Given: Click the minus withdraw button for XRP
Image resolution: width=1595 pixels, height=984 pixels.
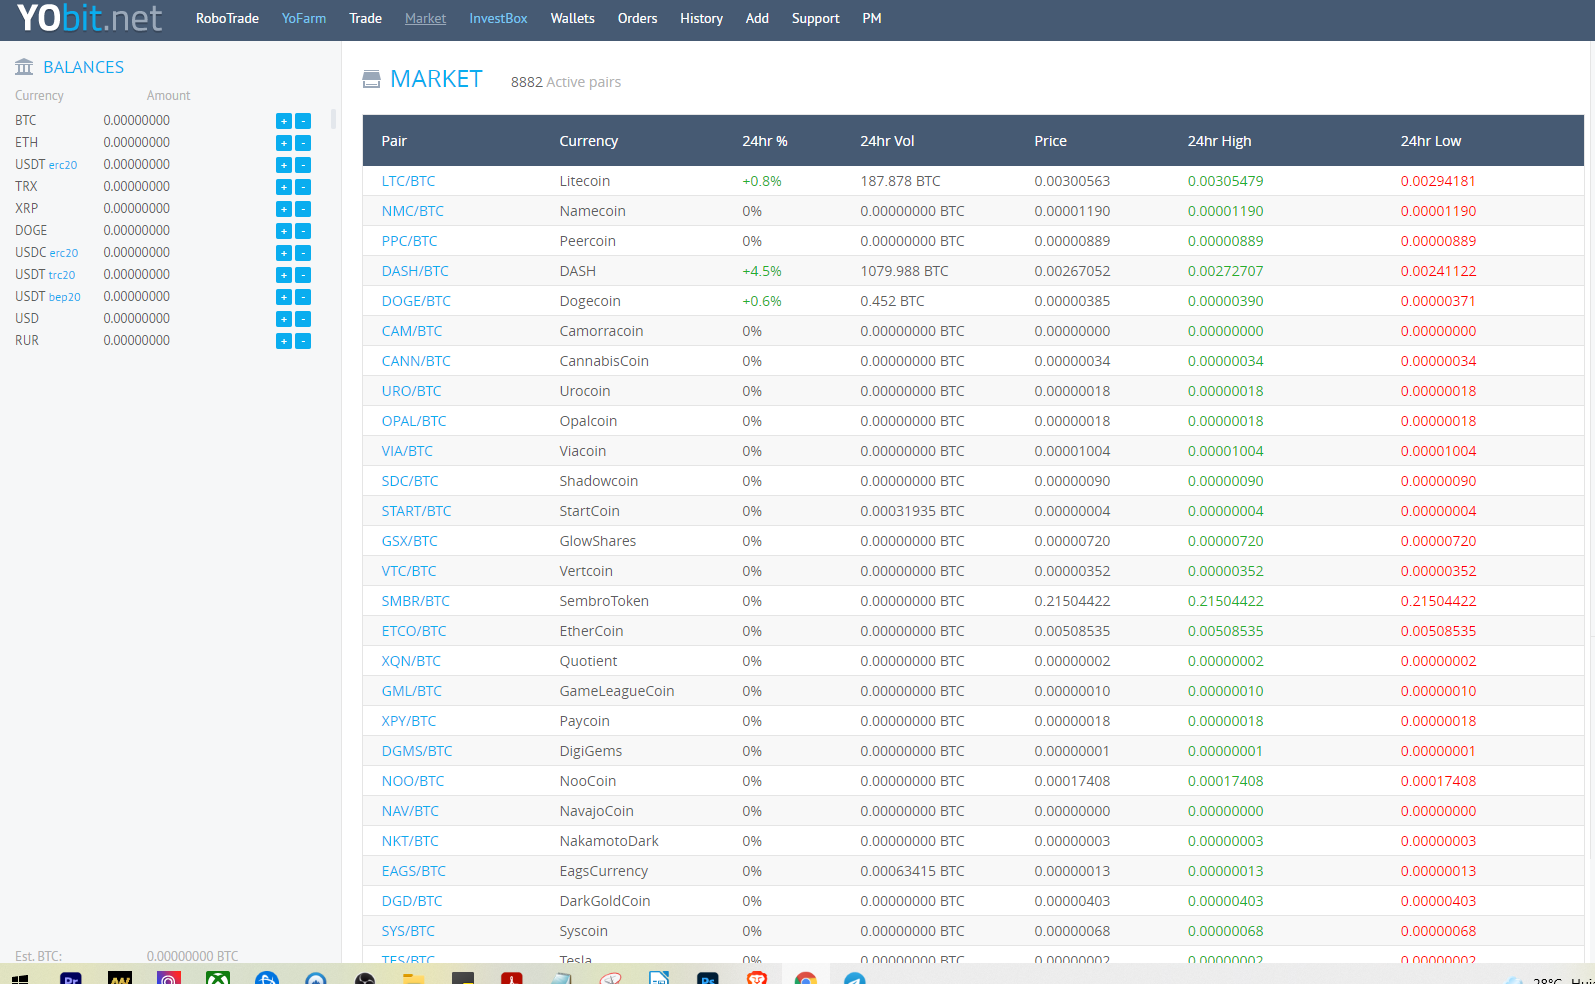Looking at the screenshot, I should [x=303, y=209].
